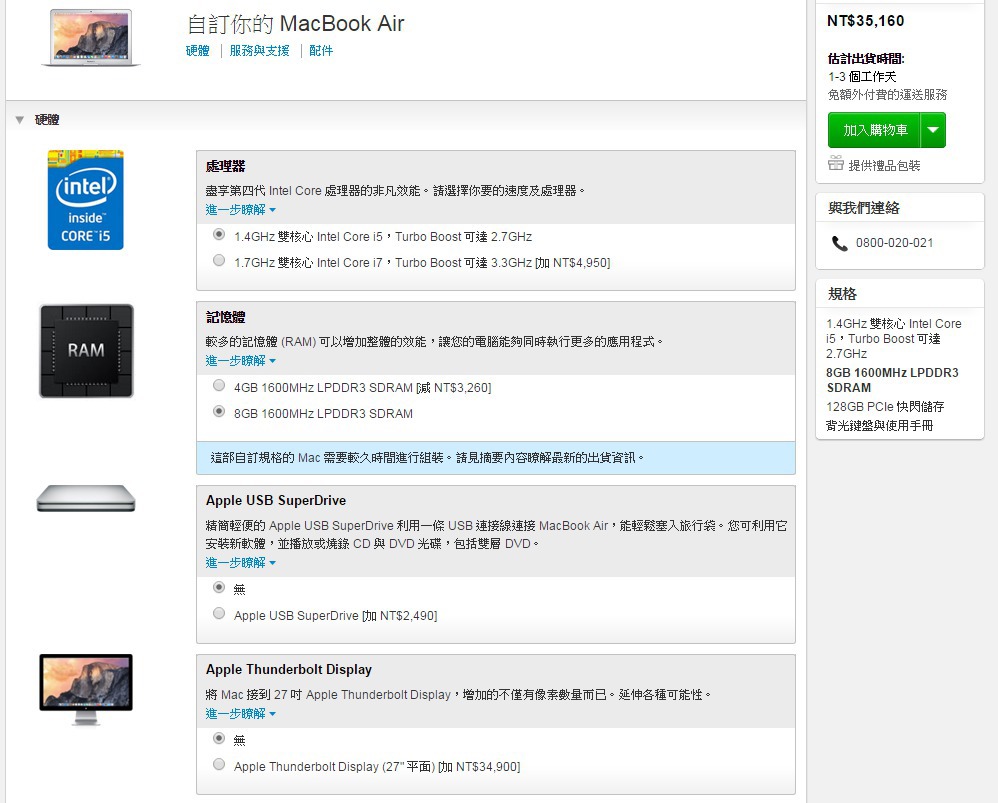Click 免額外付費的運送服務 text
Viewport: 998px width, 803px height.
pos(887,95)
